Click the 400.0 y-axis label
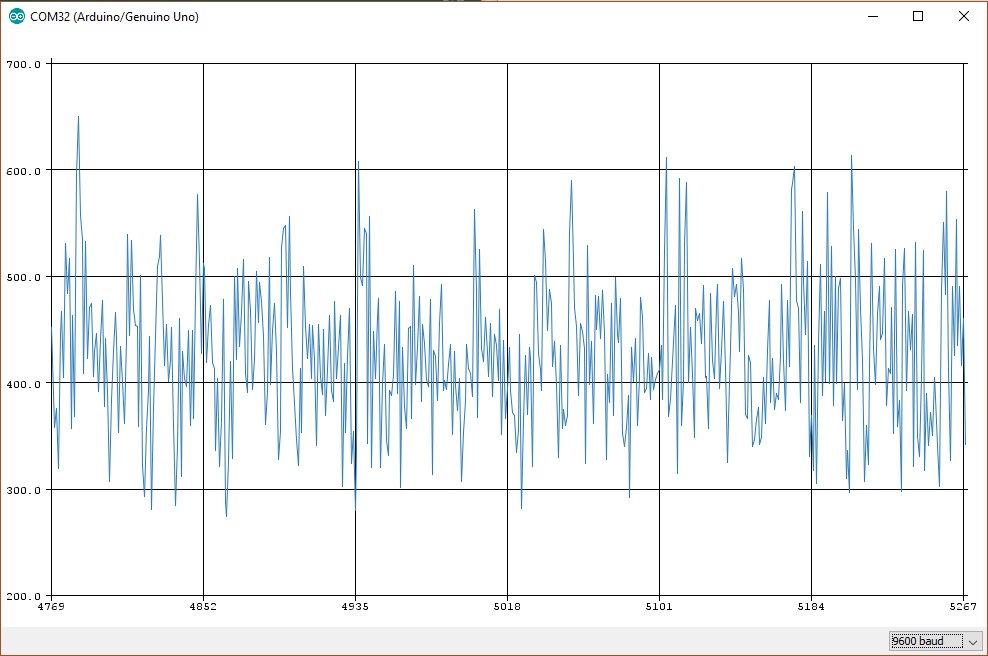The width and height of the screenshot is (988, 656). pos(23,384)
